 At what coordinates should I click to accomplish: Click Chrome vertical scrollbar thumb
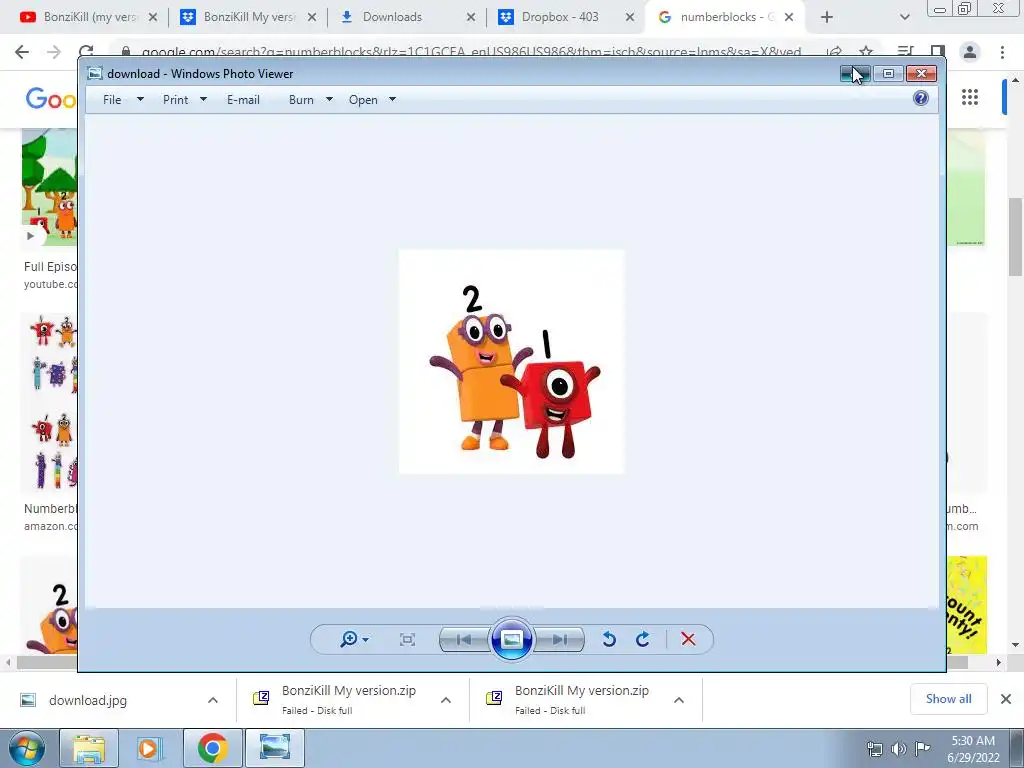[x=1016, y=237]
